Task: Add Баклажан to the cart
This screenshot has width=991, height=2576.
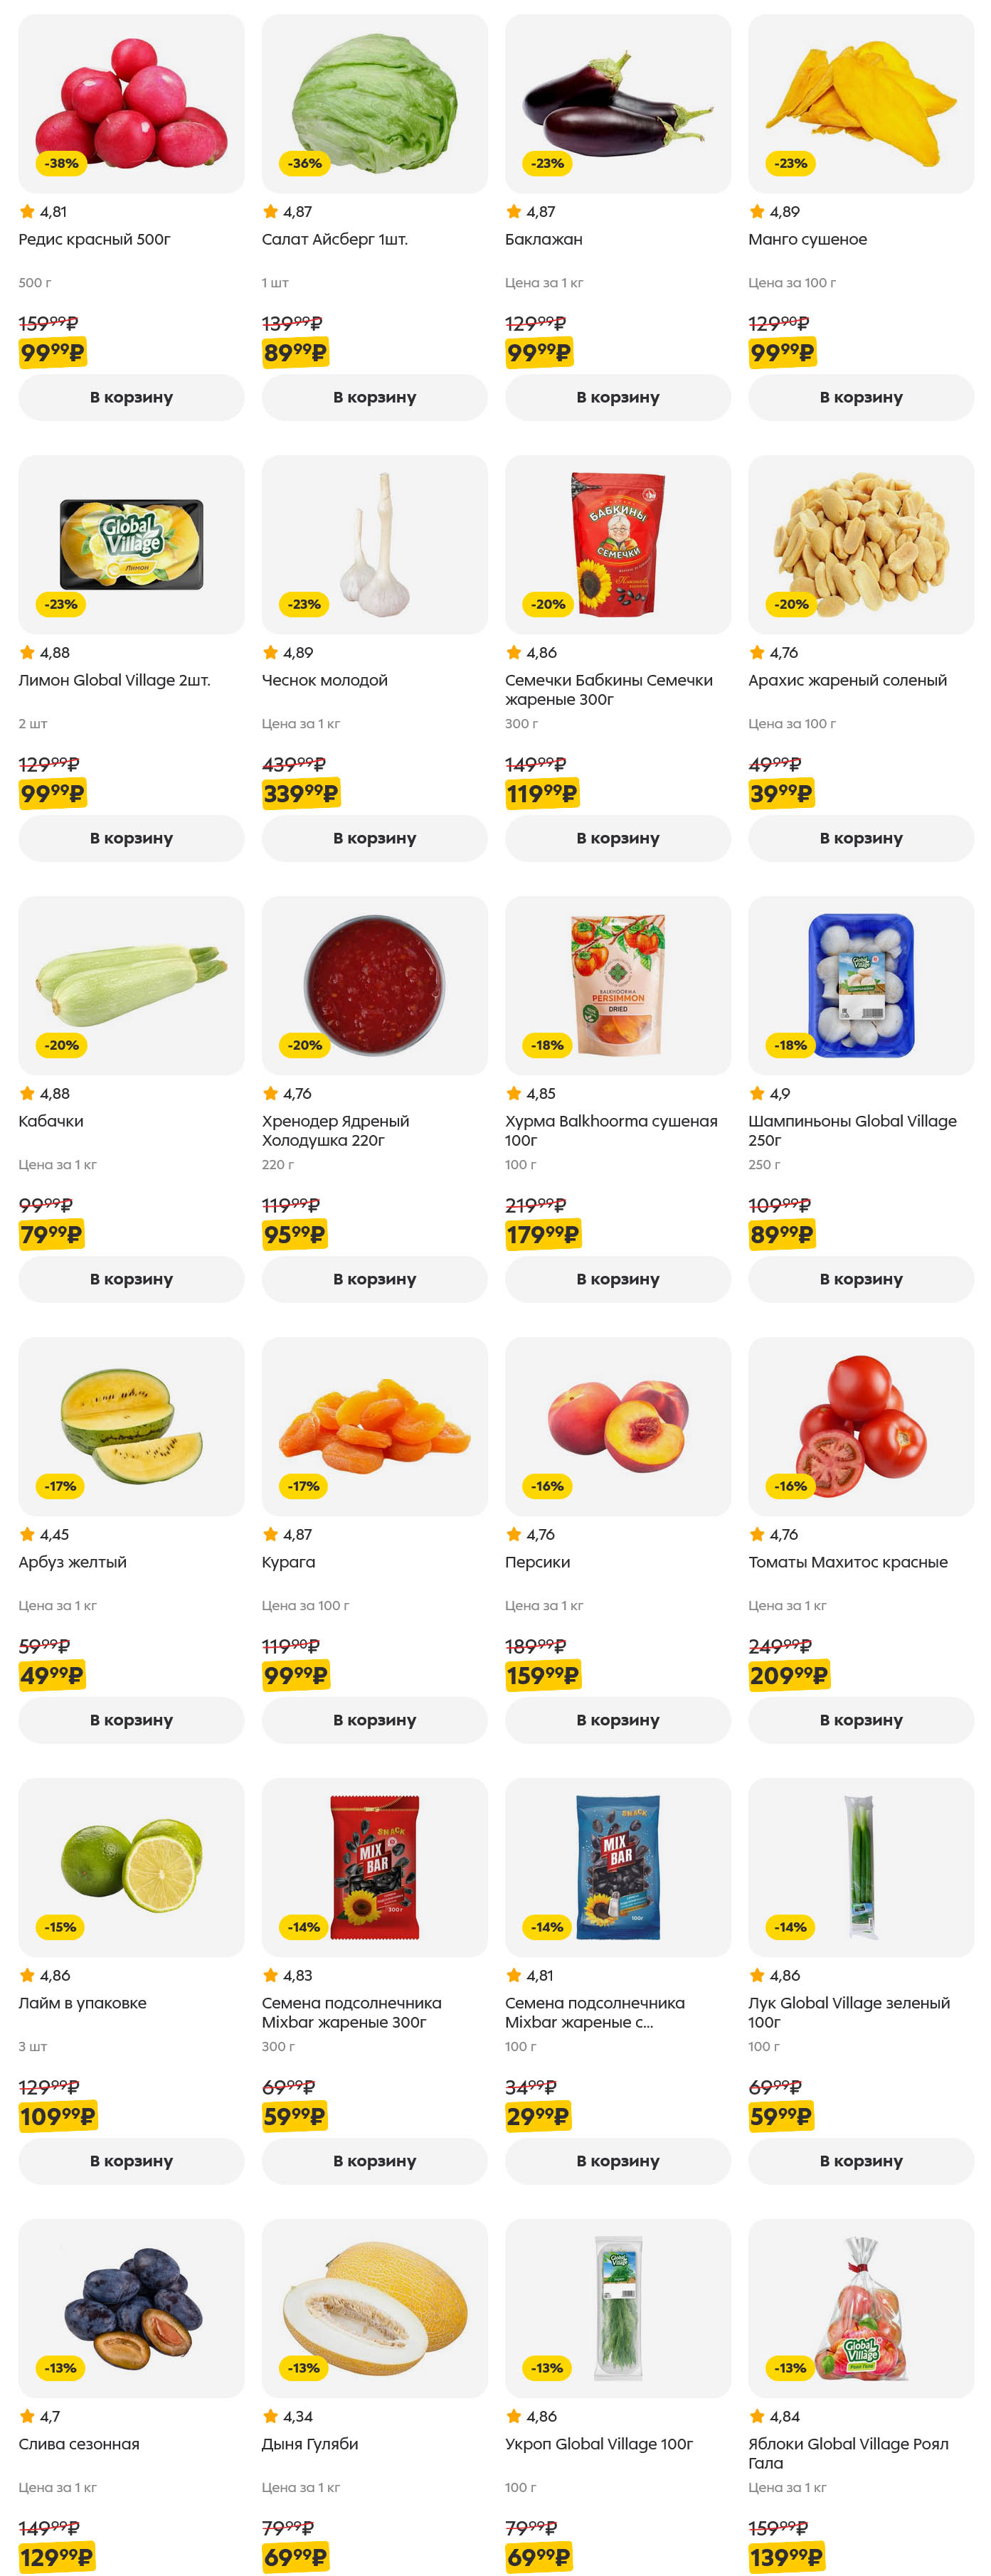Action: click(617, 397)
